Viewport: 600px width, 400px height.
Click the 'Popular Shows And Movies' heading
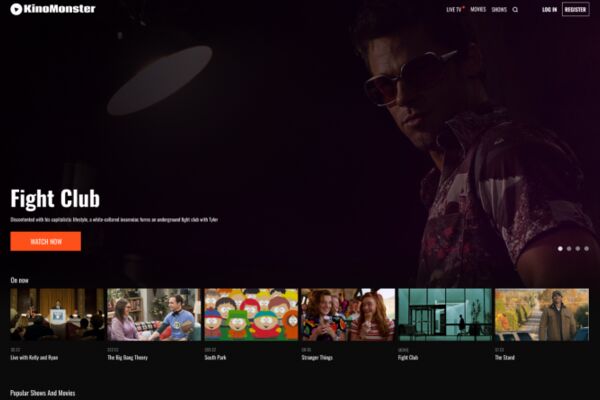43,393
